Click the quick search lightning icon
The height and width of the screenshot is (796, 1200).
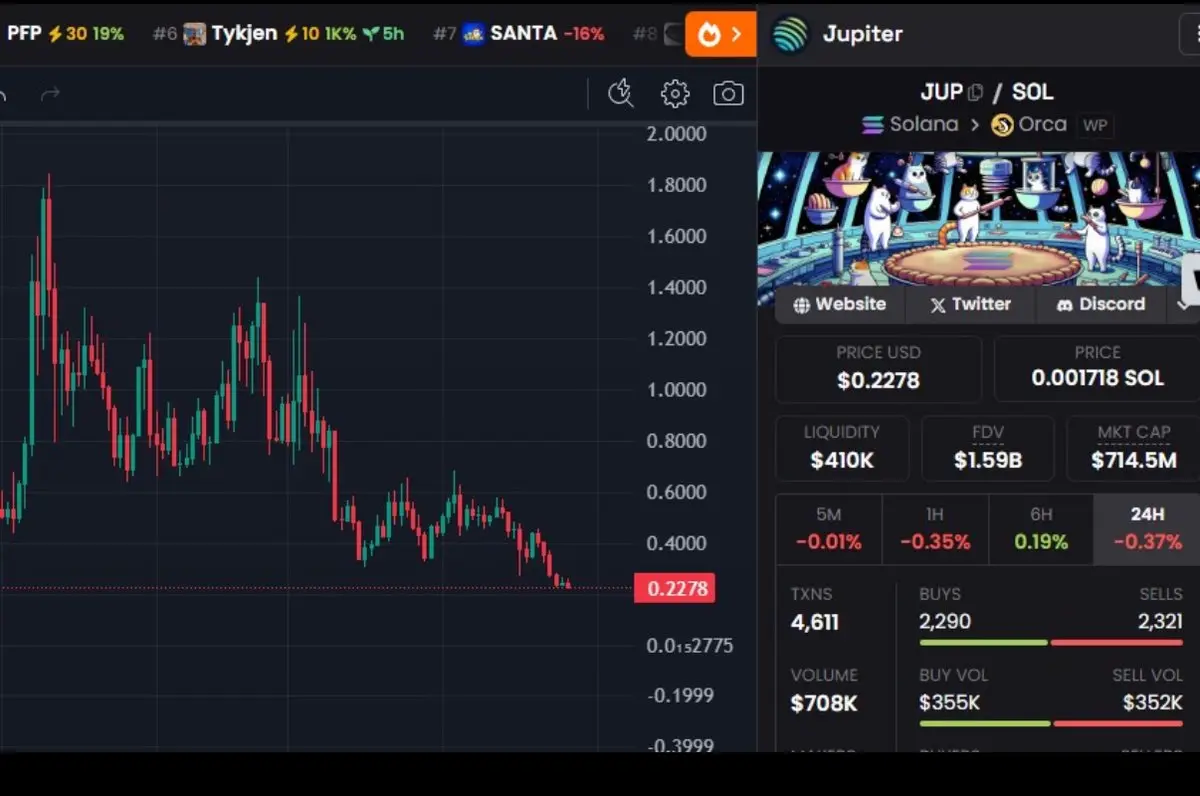point(621,94)
